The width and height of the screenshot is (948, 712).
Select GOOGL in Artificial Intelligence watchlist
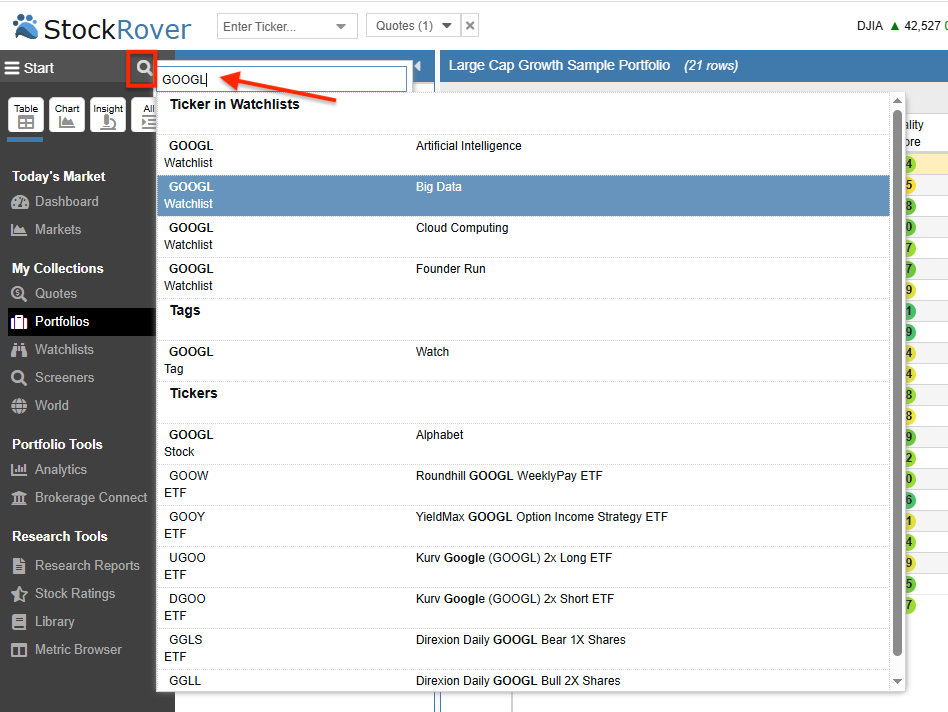point(523,154)
